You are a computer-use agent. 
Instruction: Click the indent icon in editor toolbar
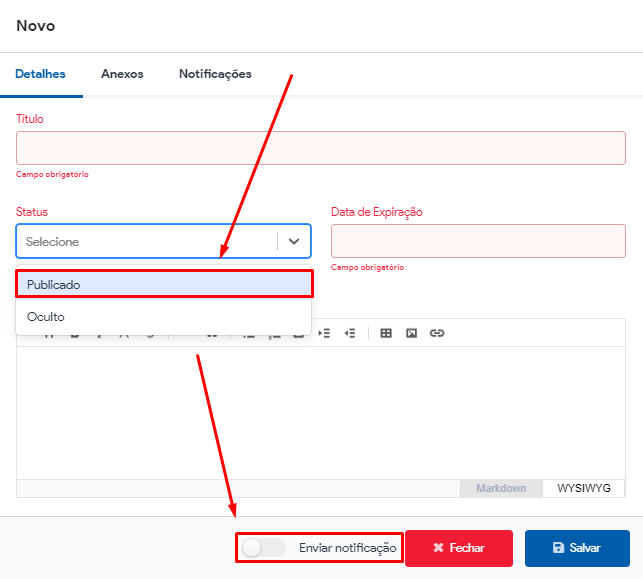324,333
